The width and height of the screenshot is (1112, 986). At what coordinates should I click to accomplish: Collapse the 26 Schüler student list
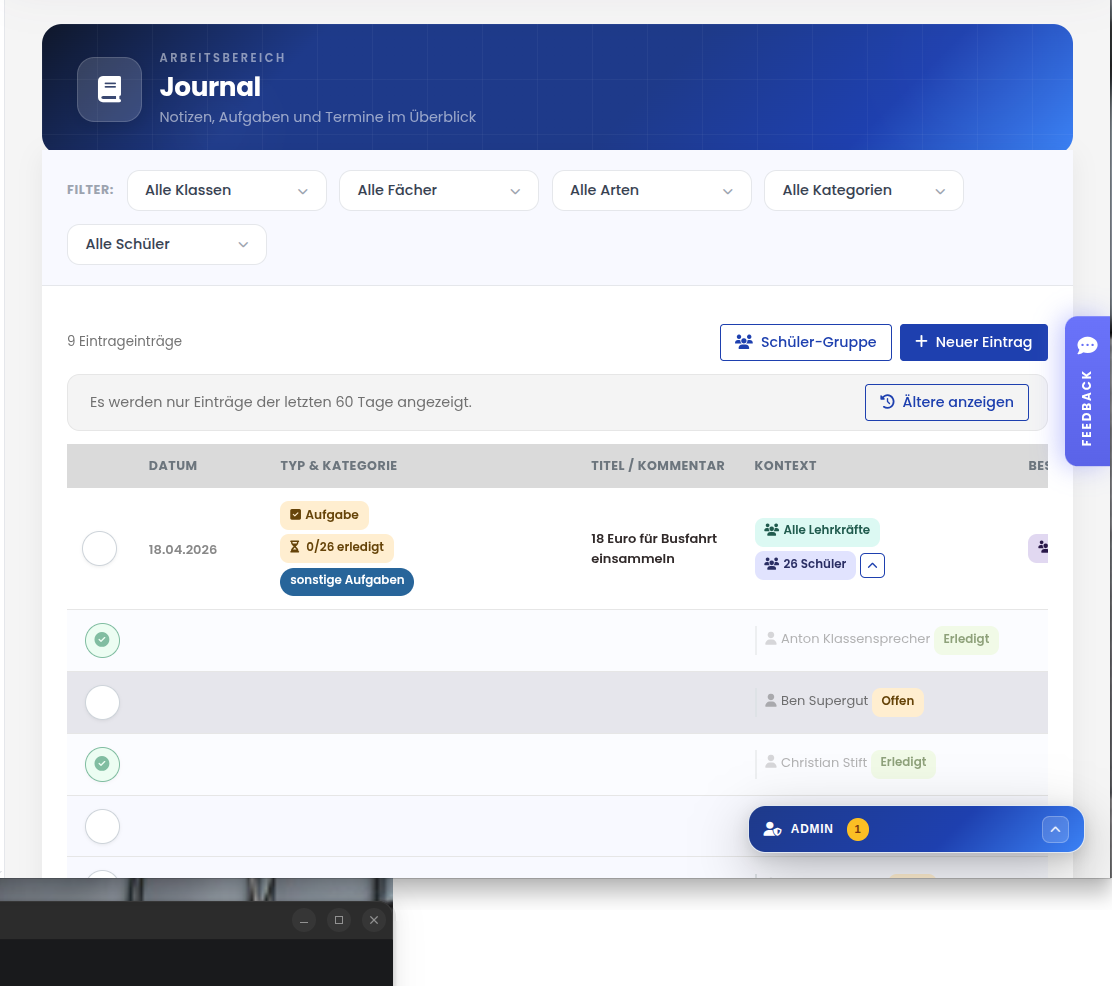872,565
